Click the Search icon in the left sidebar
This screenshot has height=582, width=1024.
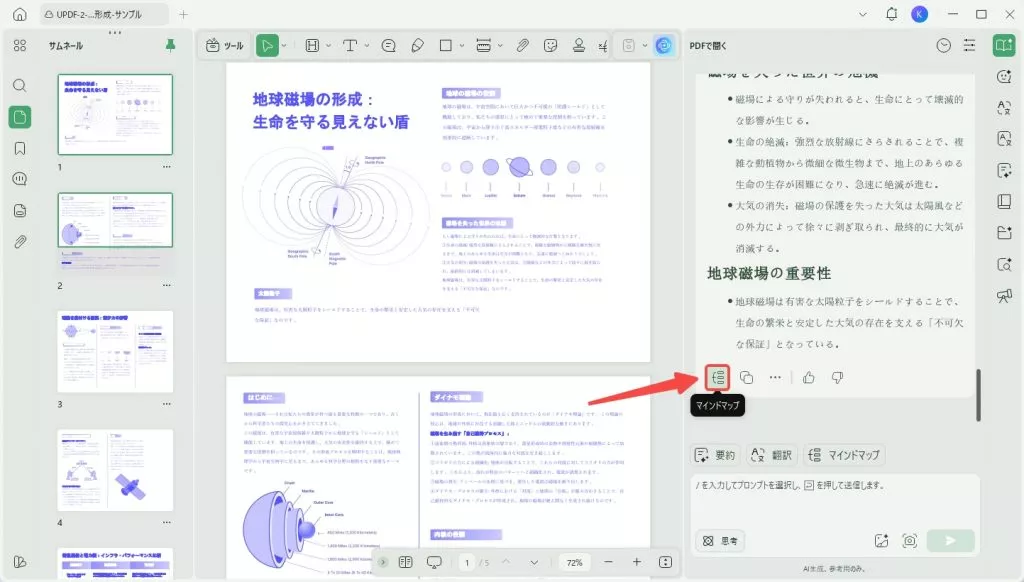tap(19, 85)
